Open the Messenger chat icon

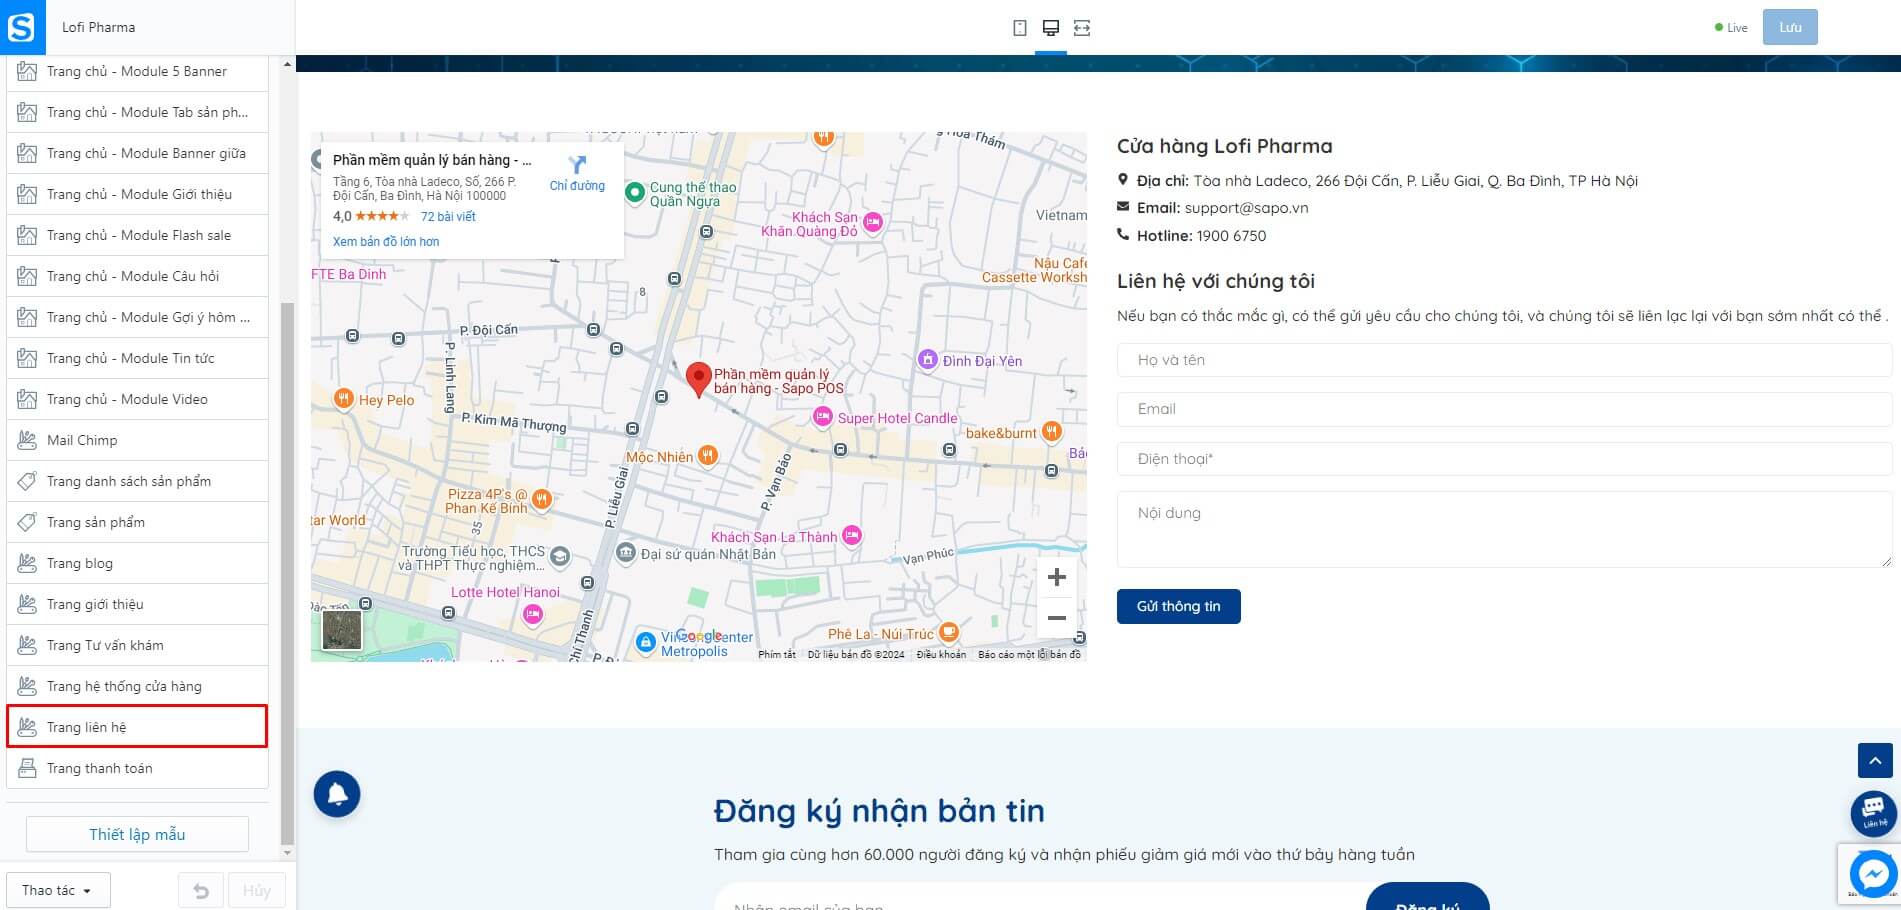tap(1873, 875)
